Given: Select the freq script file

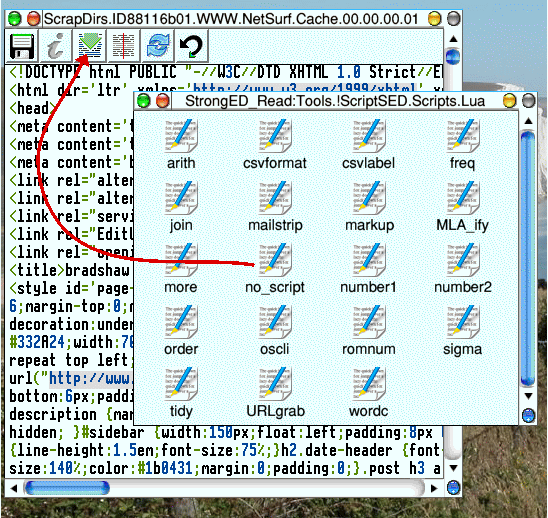Looking at the screenshot, I should pyautogui.click(x=462, y=145).
